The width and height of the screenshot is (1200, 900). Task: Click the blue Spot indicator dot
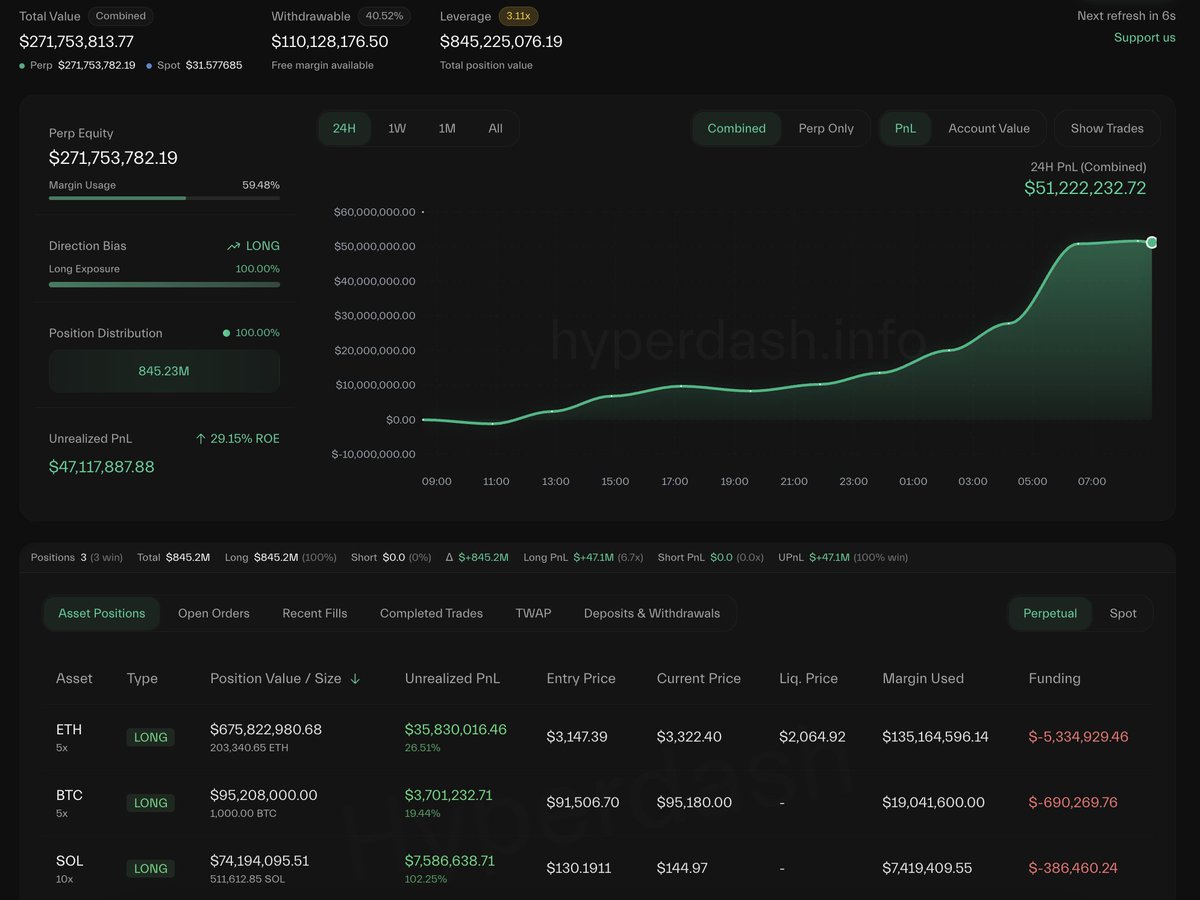click(x=151, y=65)
